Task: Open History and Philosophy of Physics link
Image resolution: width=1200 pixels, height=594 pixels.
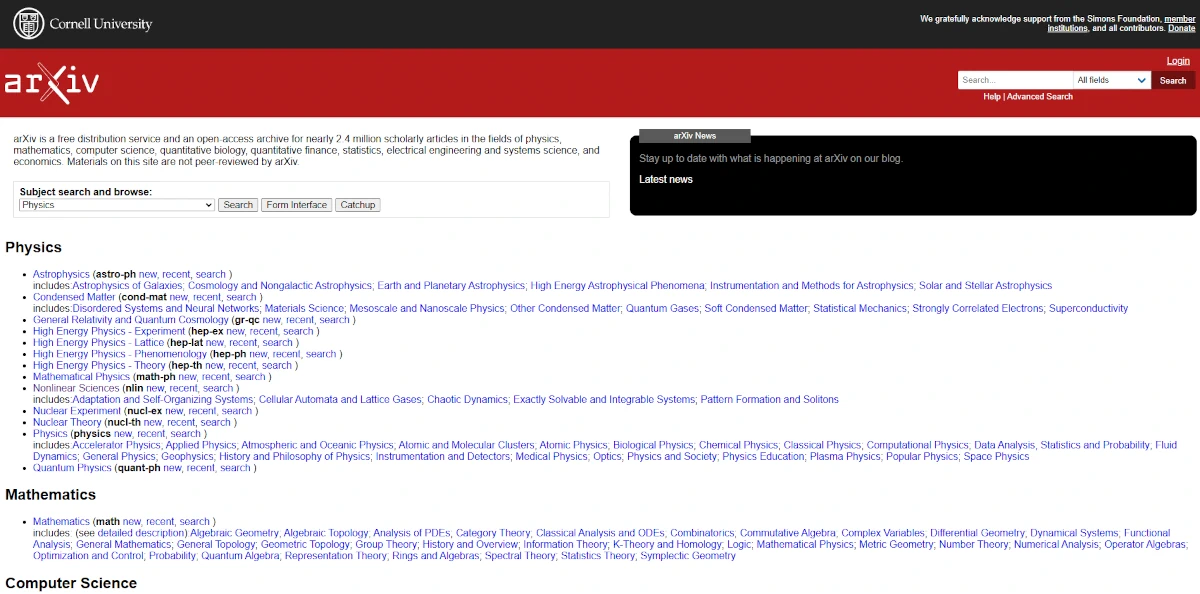Action: point(295,457)
